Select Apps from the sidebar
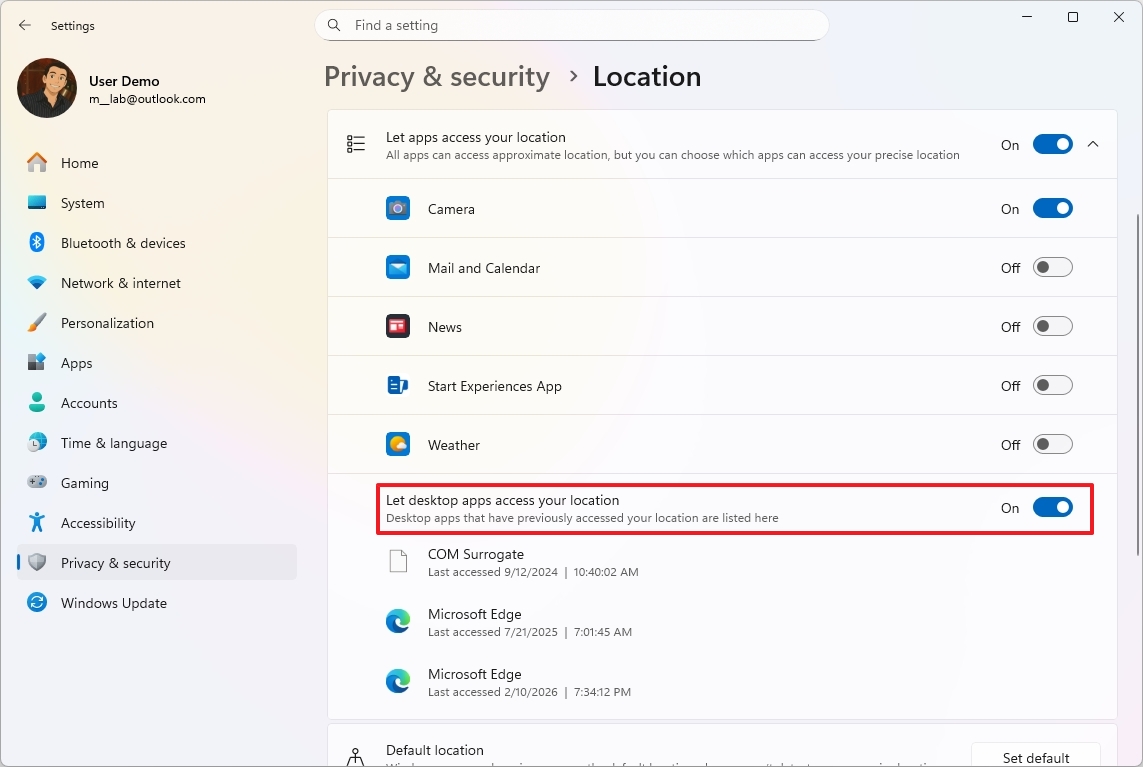Image resolution: width=1143 pixels, height=767 pixels. point(77,362)
